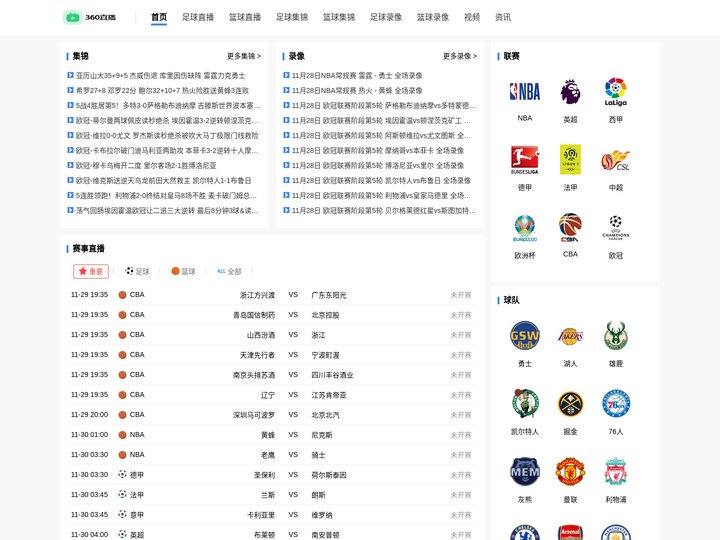
Task: Select the Manchester United (曼联) crest
Action: 570,472
